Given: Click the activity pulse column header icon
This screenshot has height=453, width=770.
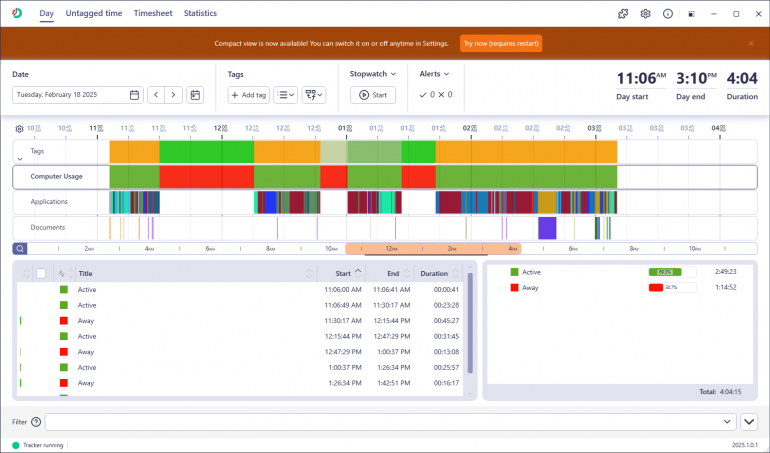Looking at the screenshot, I should pyautogui.click(x=61, y=273).
